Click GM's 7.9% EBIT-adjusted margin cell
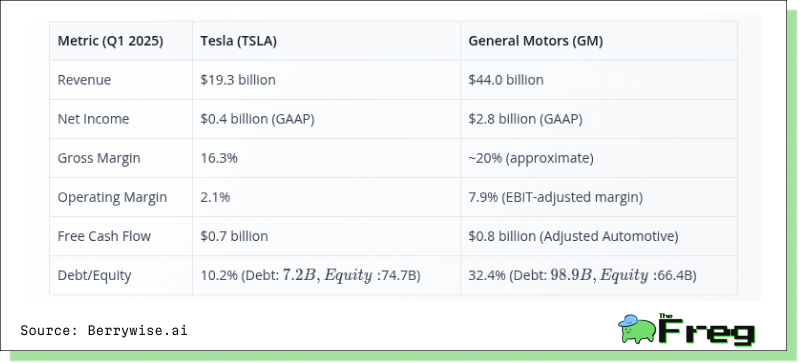Image resolution: width=799 pixels, height=363 pixels. coord(599,197)
